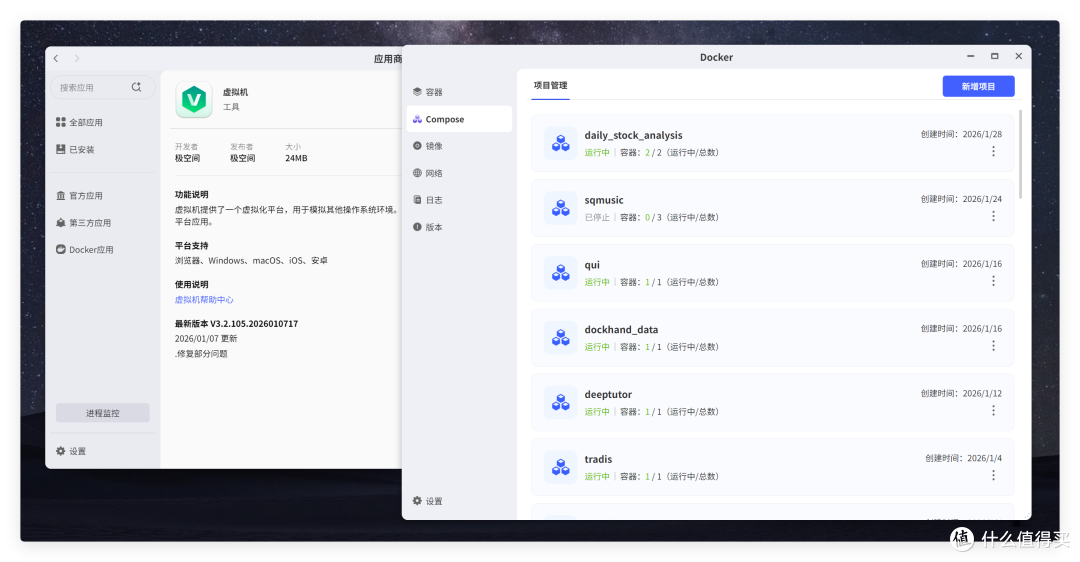The image size is (1080, 562).
Task: Select the deeptutor project name
Action: pyautogui.click(x=608, y=395)
